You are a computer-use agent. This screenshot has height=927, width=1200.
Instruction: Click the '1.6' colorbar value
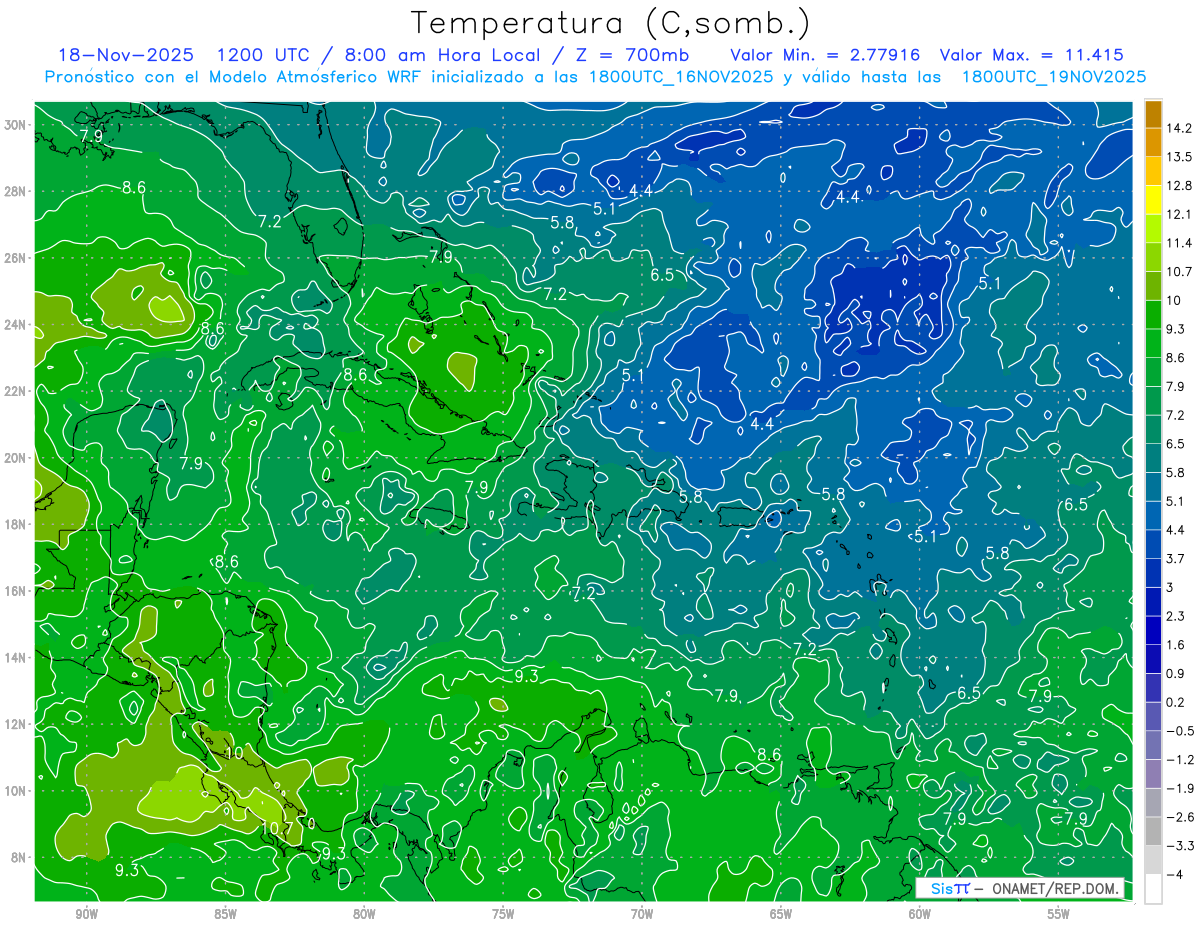pyautogui.click(x=1176, y=645)
